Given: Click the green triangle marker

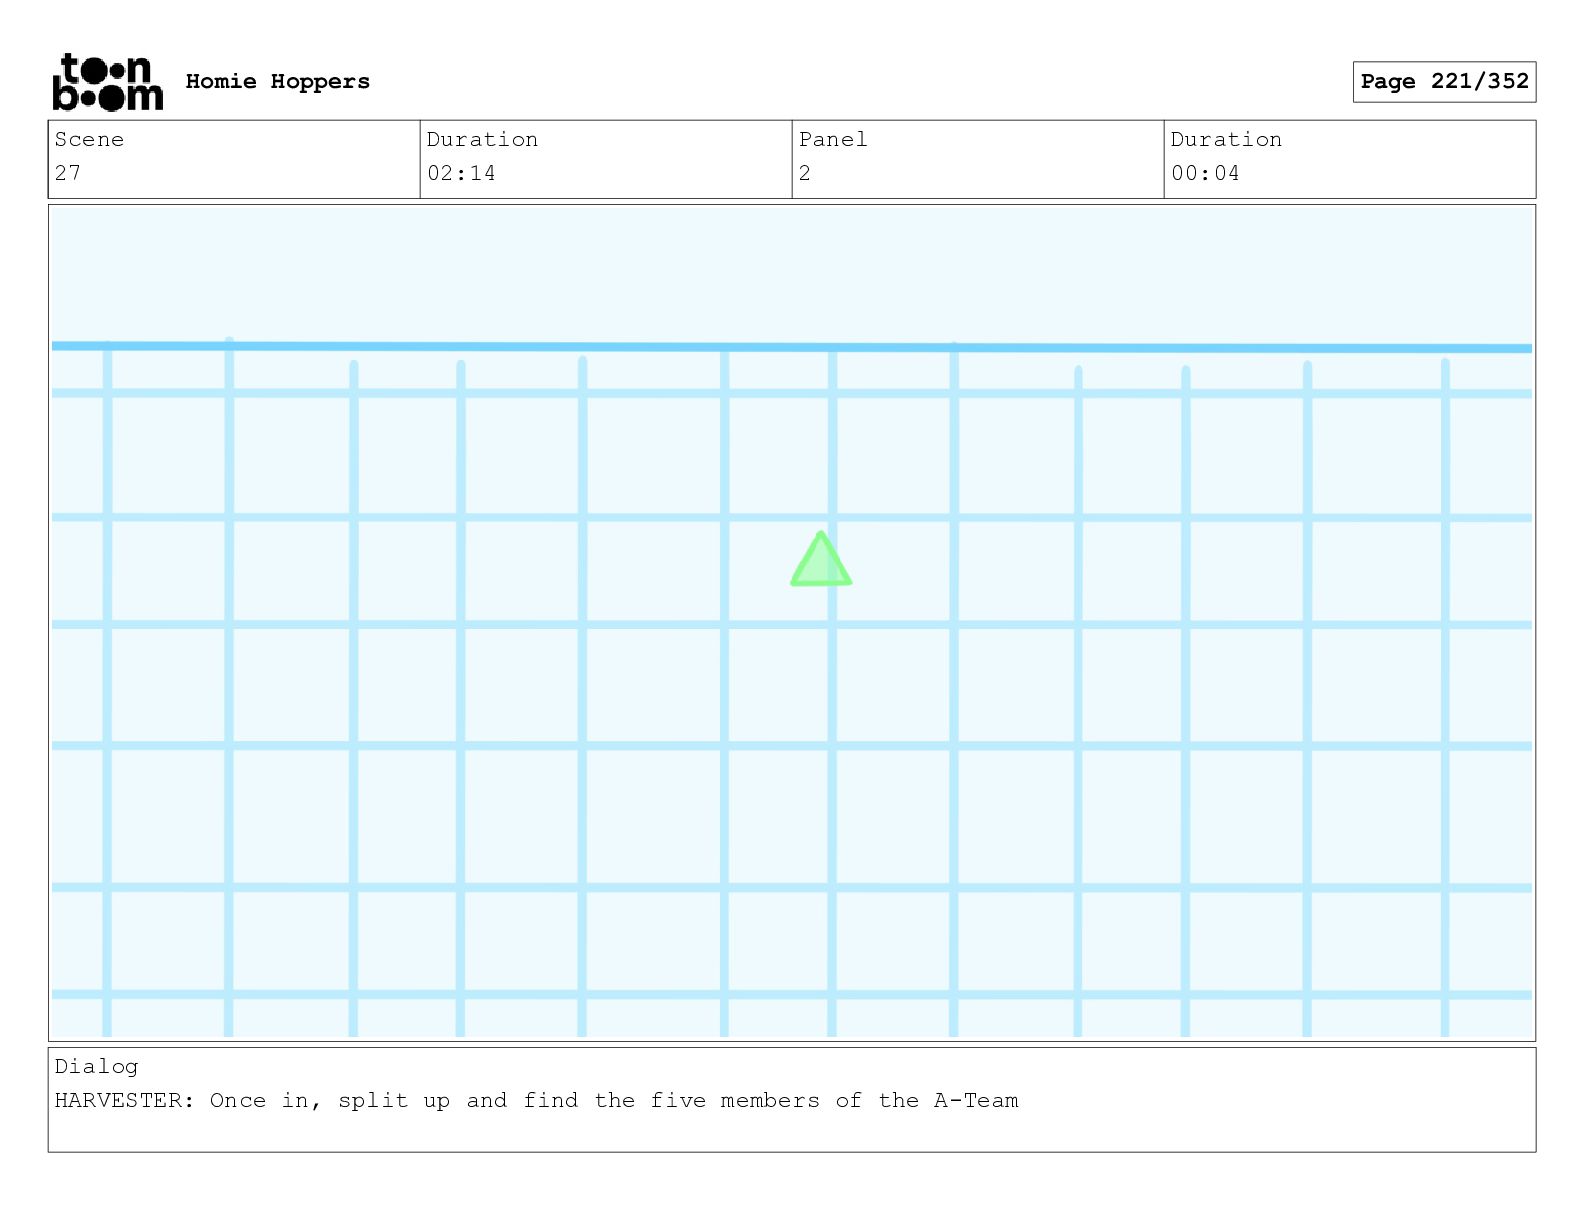Looking at the screenshot, I should click(821, 559).
